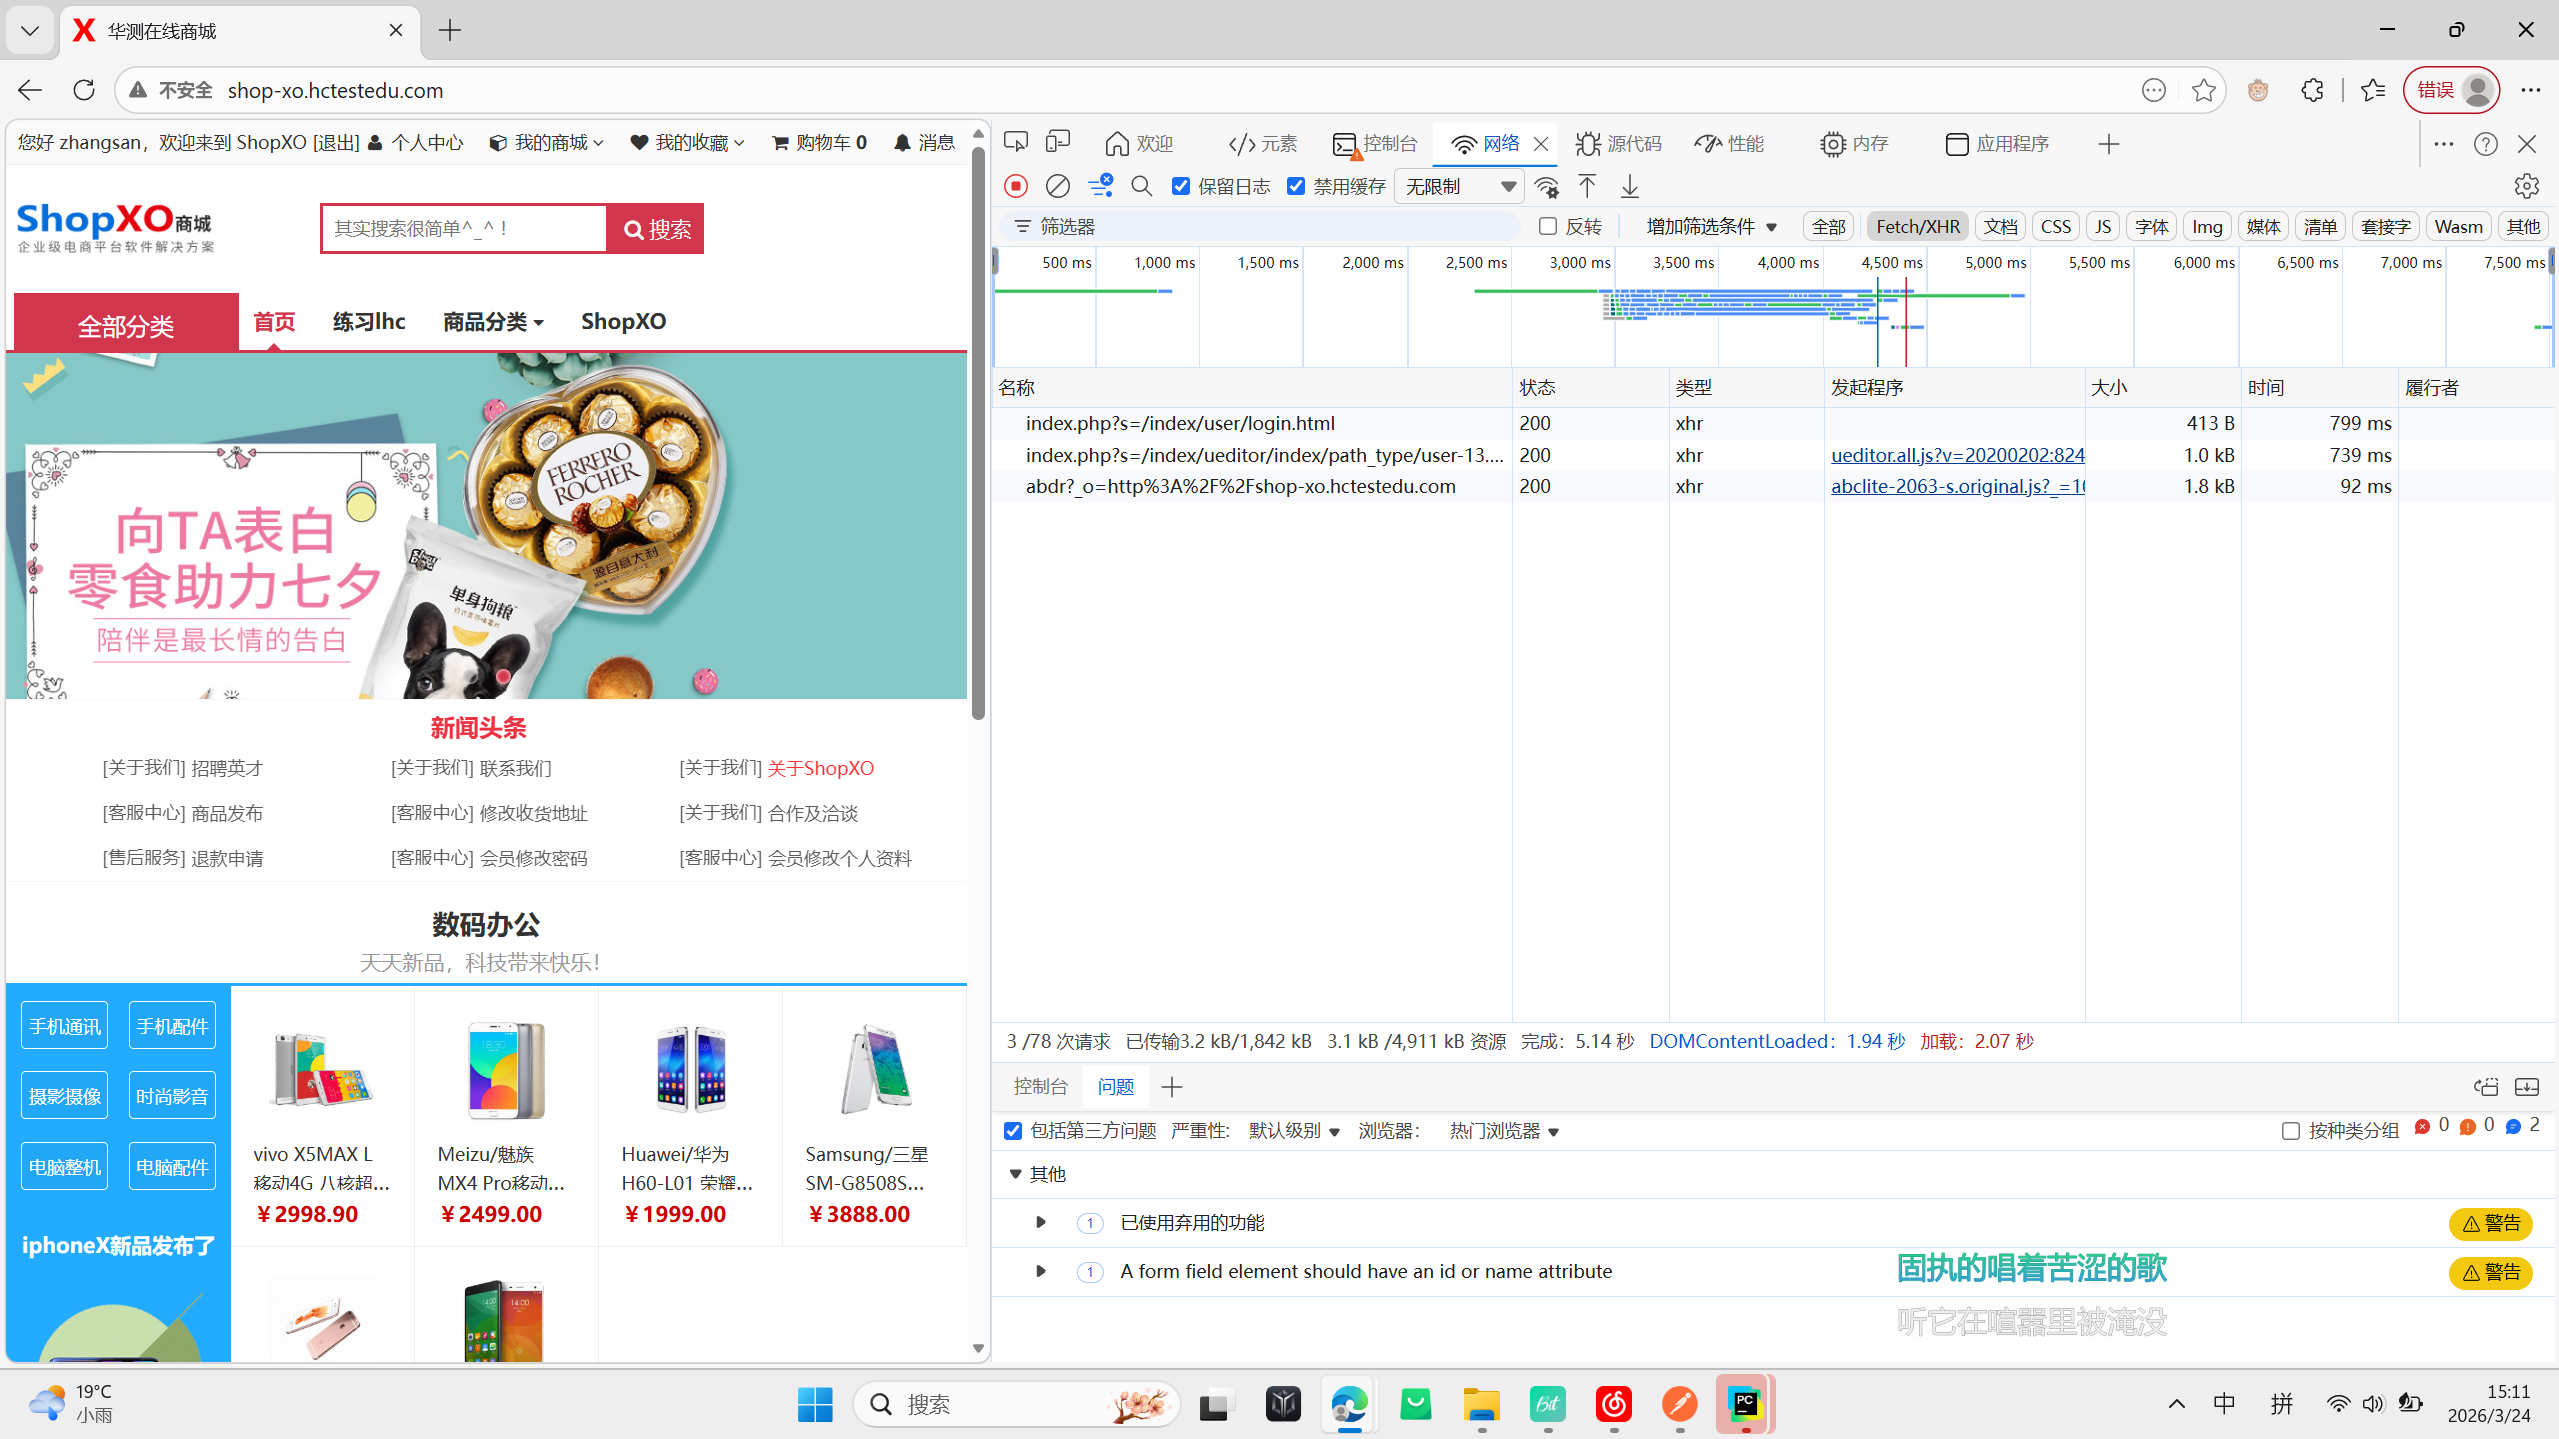Activate the inspect element picker icon
This screenshot has height=1439, width=2559.
pos(1016,143)
